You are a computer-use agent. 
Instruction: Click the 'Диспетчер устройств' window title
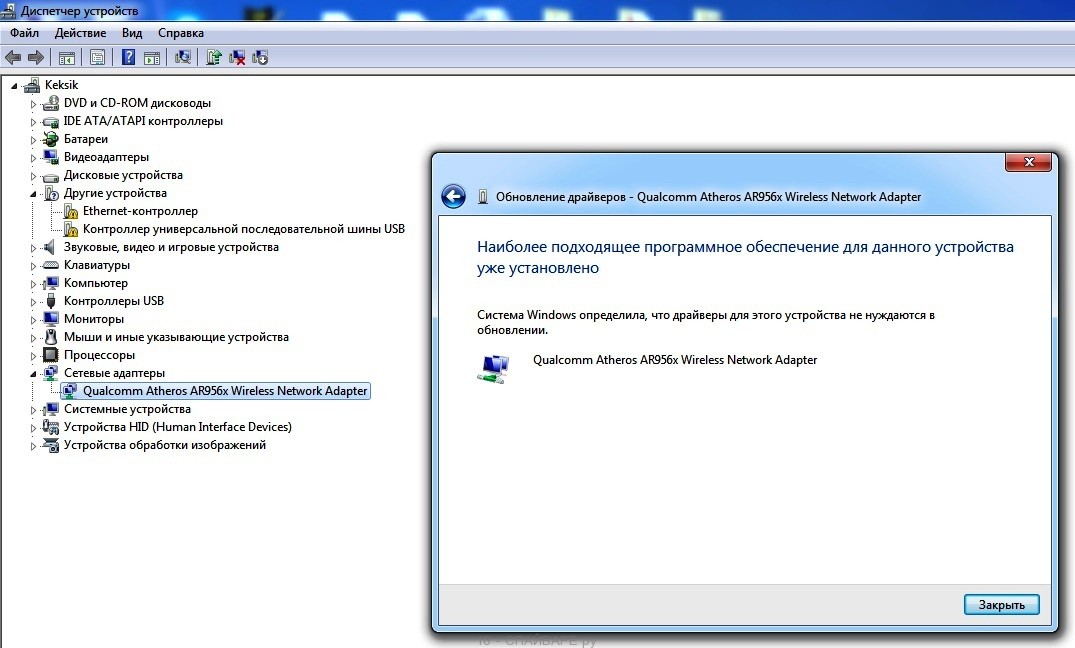click(x=80, y=11)
